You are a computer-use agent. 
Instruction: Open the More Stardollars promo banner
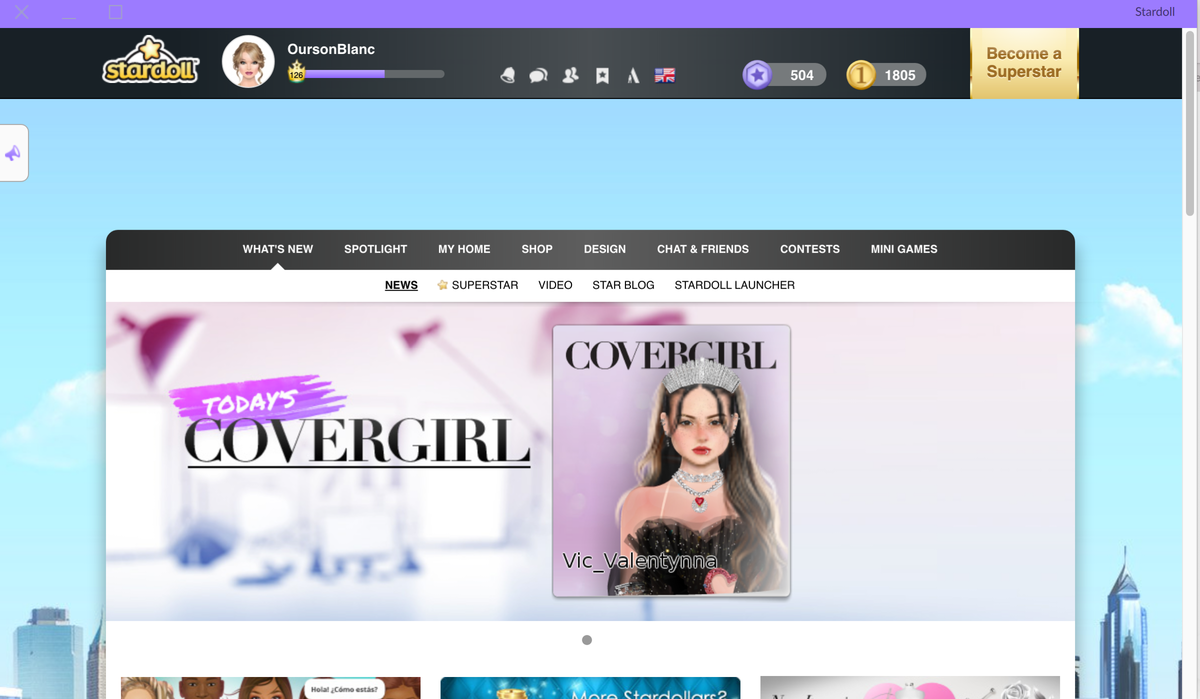click(590, 688)
